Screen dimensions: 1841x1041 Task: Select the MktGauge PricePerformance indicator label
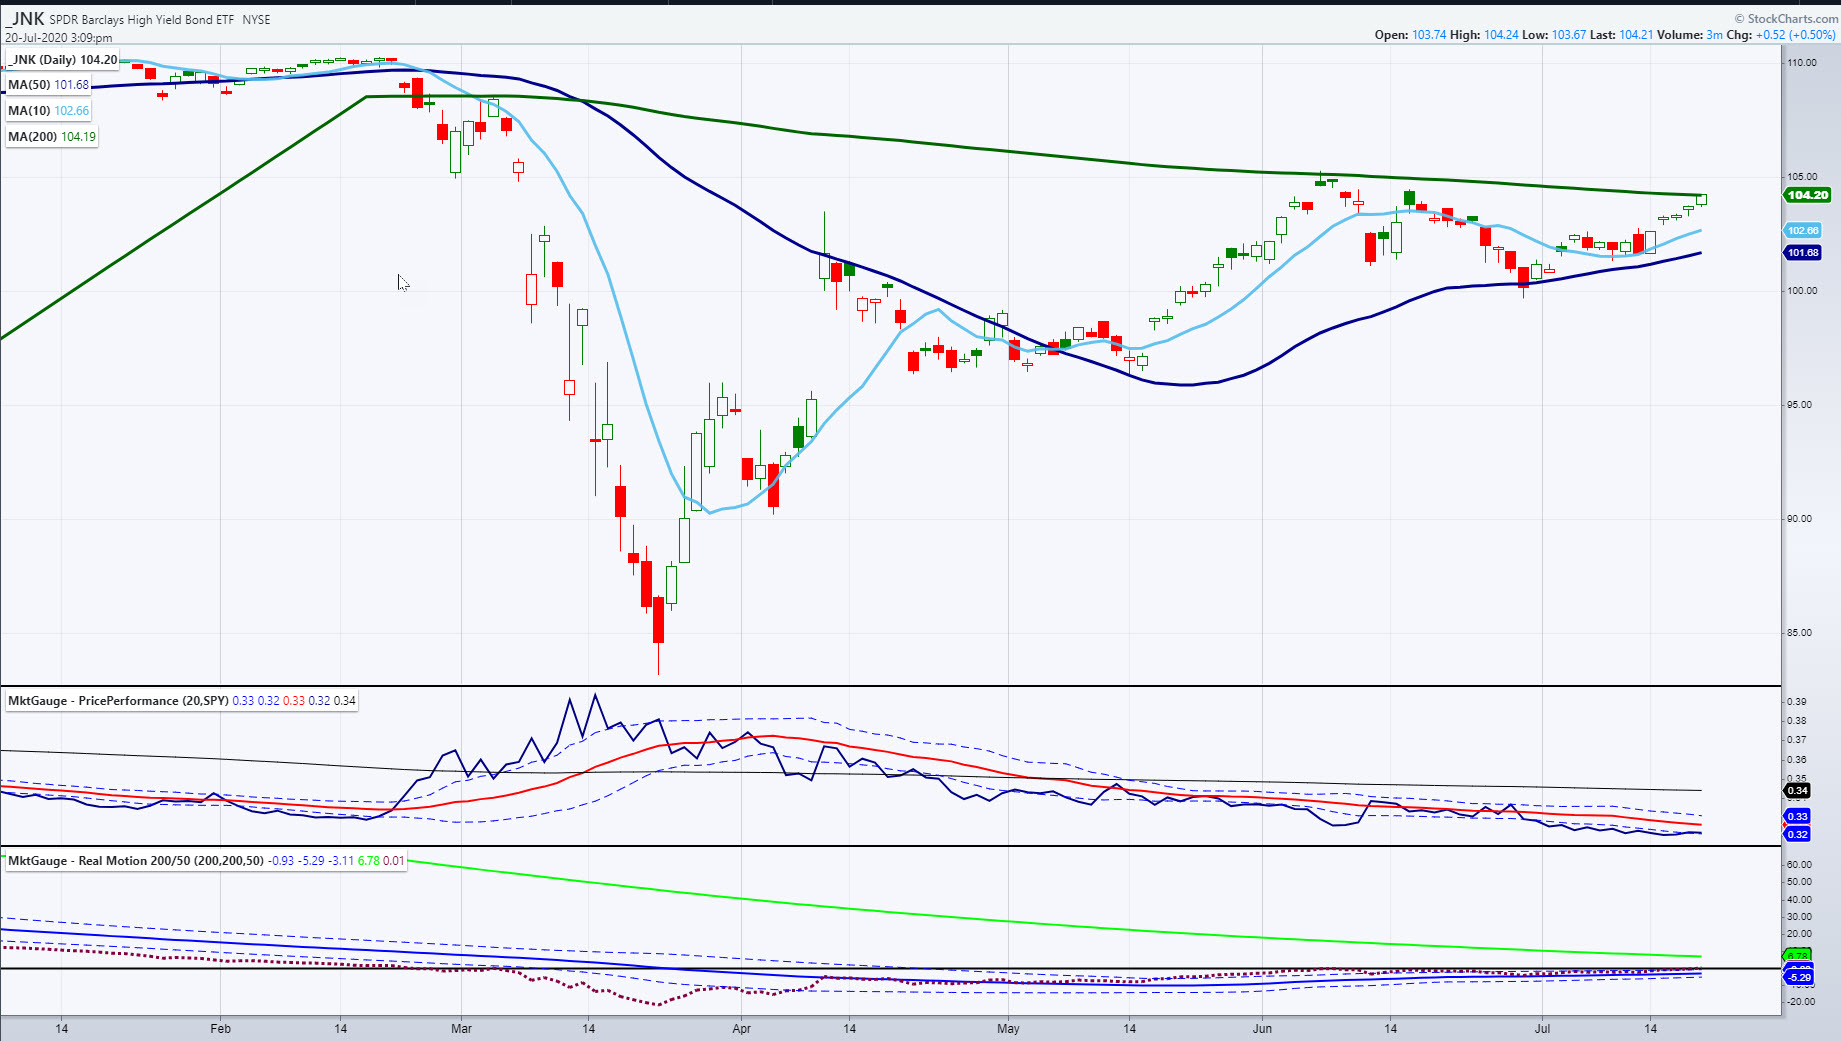[118, 701]
